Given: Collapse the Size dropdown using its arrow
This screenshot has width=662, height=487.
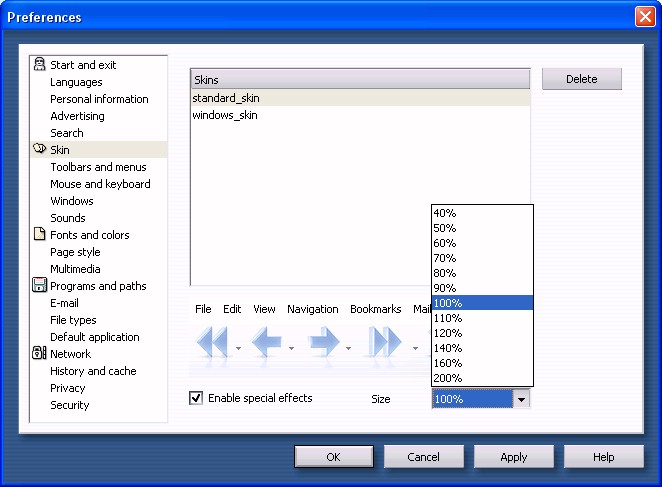Looking at the screenshot, I should click(x=521, y=399).
